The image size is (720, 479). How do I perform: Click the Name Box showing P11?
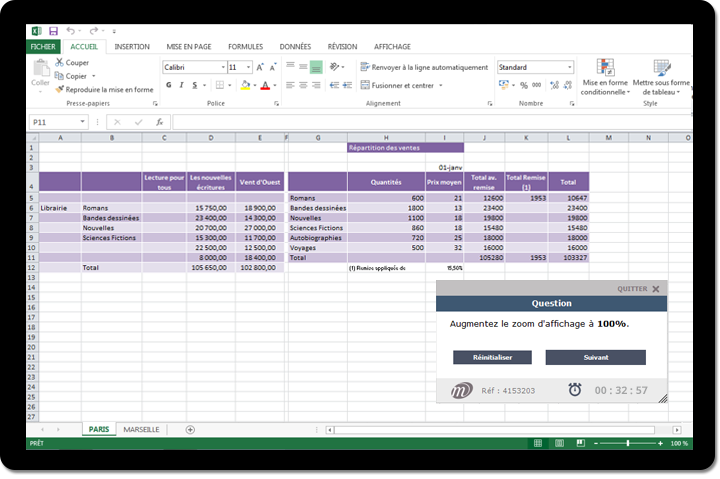click(x=52, y=122)
